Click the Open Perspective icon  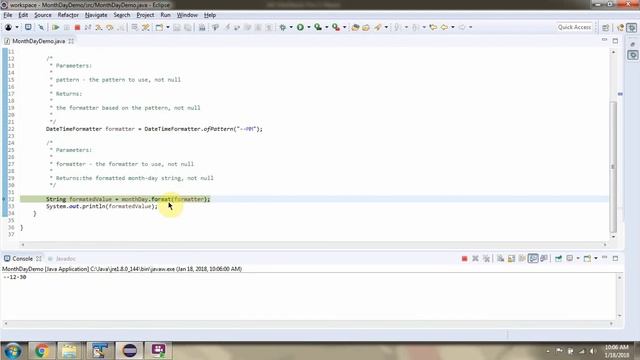pos(605,27)
